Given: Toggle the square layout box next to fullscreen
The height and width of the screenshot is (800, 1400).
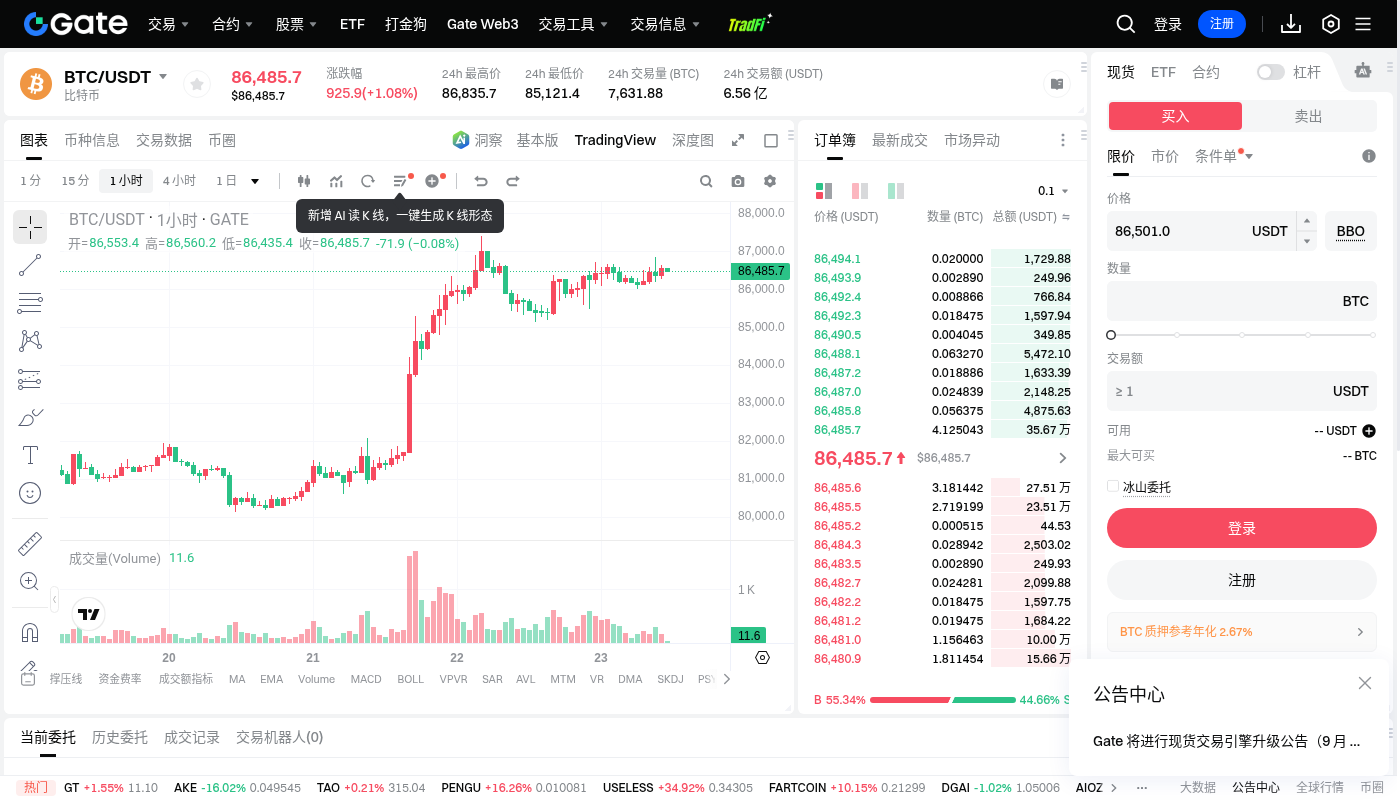Looking at the screenshot, I should tap(771, 140).
